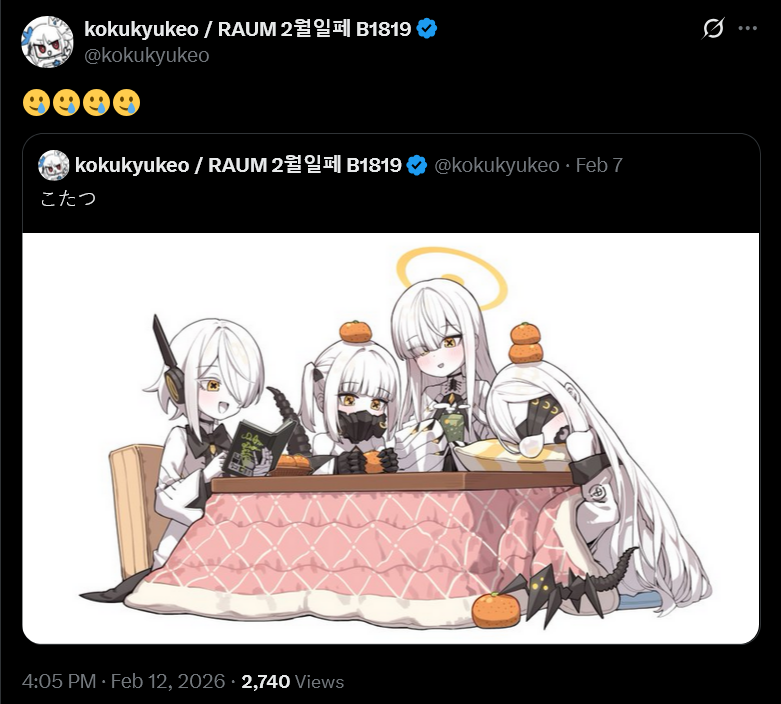Viewport: 781px width, 704px height.
Task: Open the three-dot more options menu
Action: point(747,28)
